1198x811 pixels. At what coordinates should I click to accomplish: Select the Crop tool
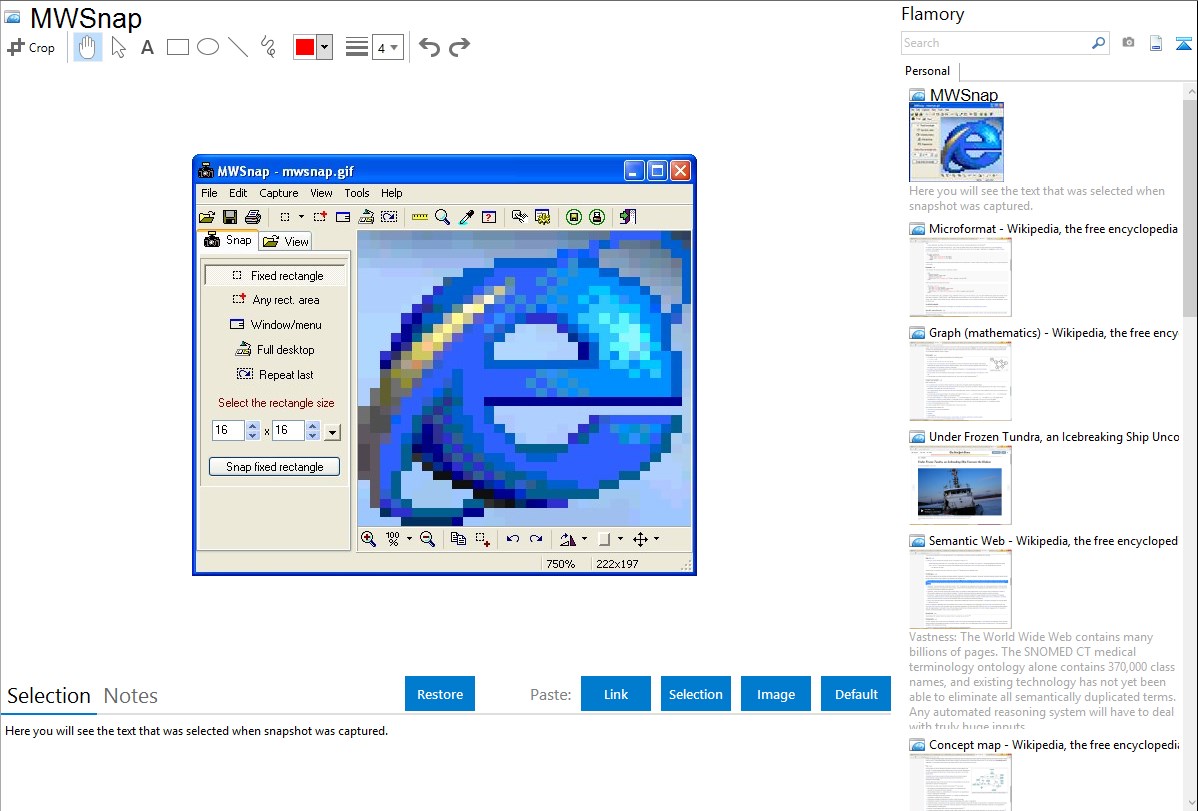point(31,47)
